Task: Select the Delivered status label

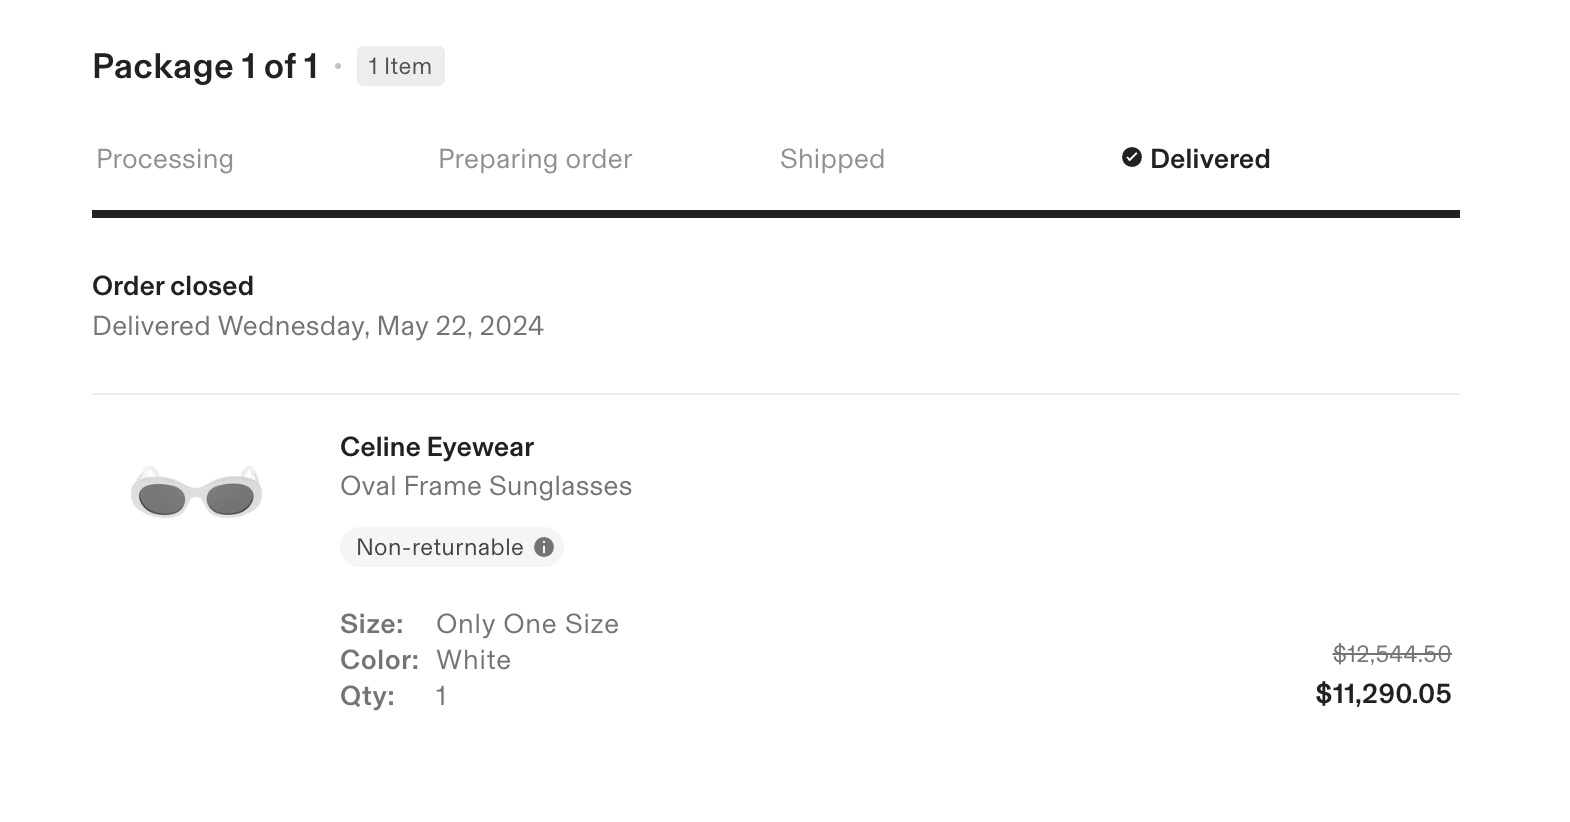Action: tap(1210, 159)
